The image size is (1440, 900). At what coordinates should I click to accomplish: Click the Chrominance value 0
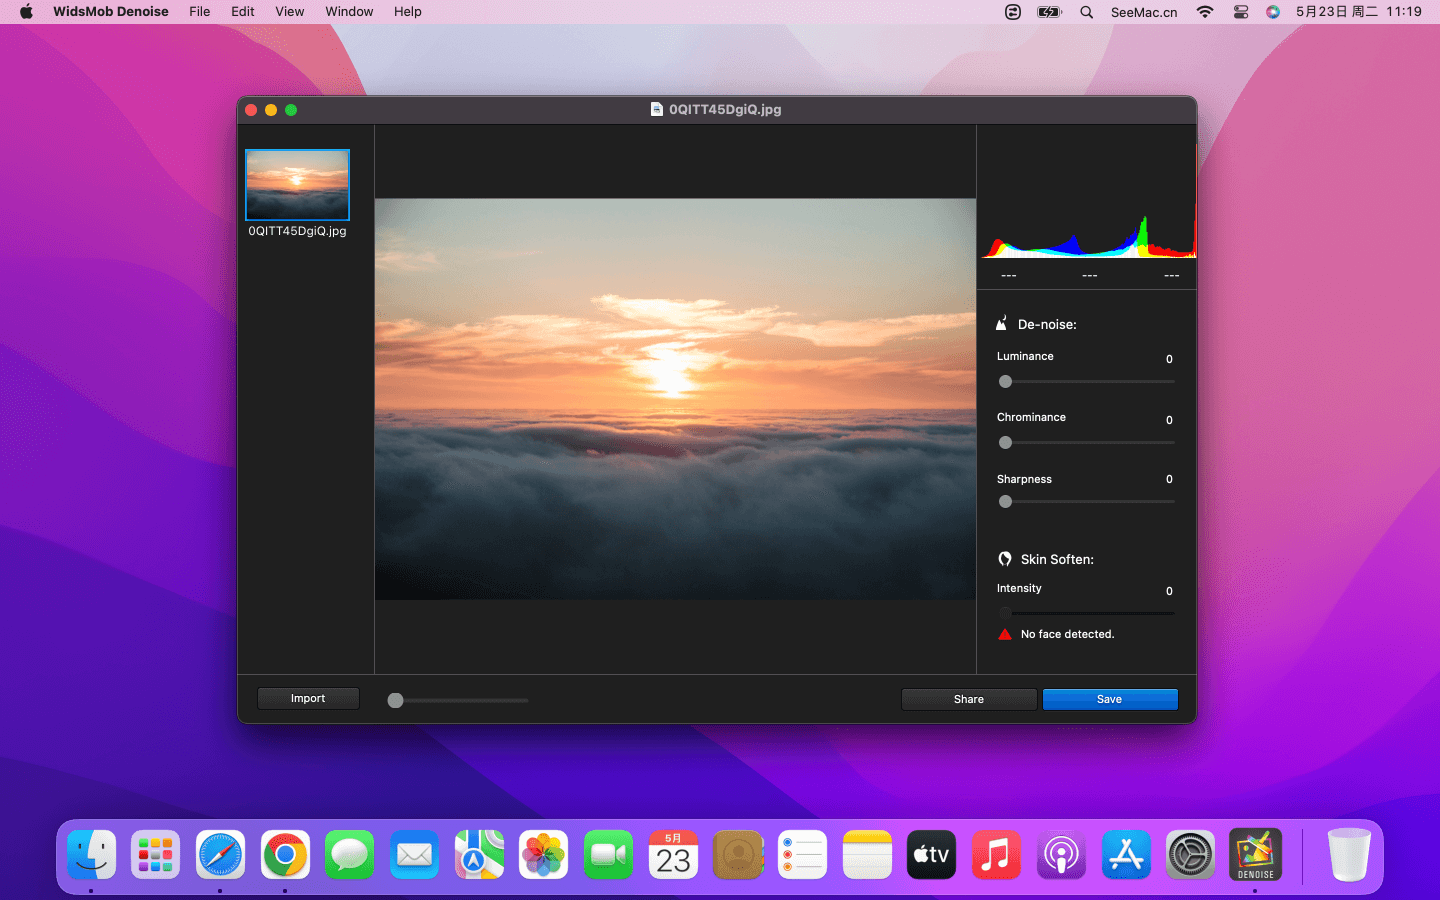coord(1169,420)
